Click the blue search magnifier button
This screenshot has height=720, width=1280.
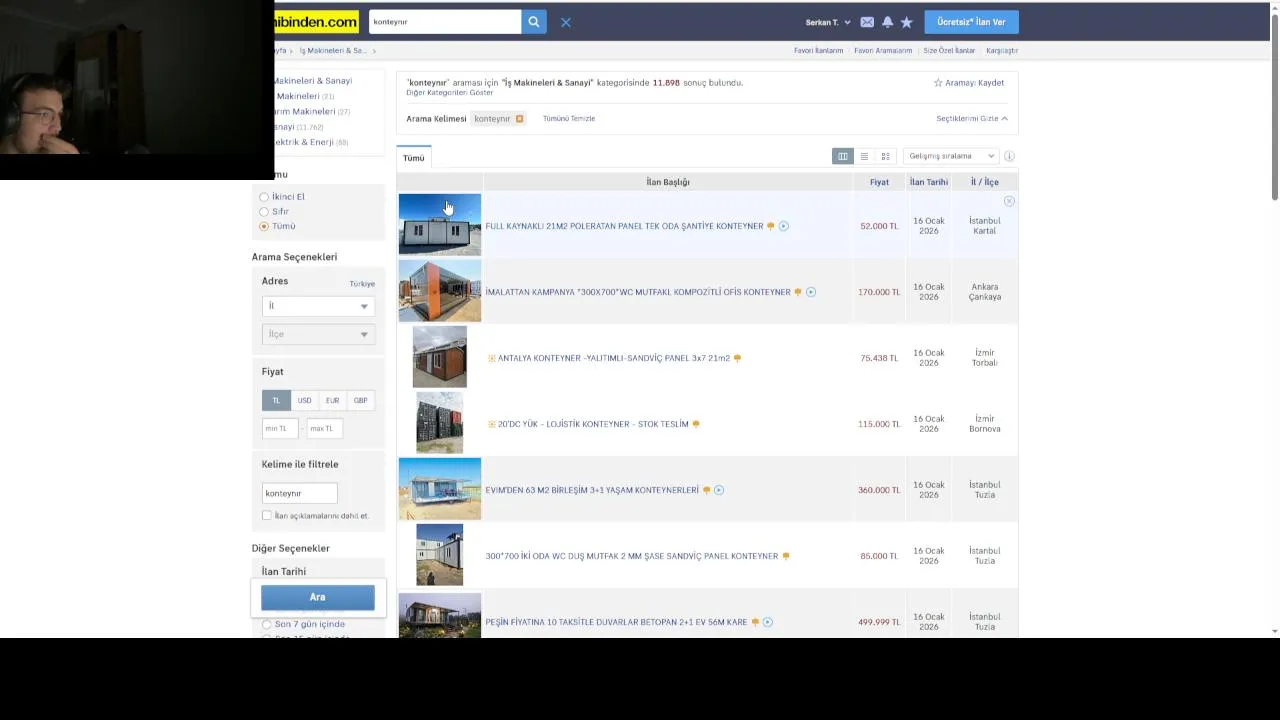pyautogui.click(x=534, y=22)
